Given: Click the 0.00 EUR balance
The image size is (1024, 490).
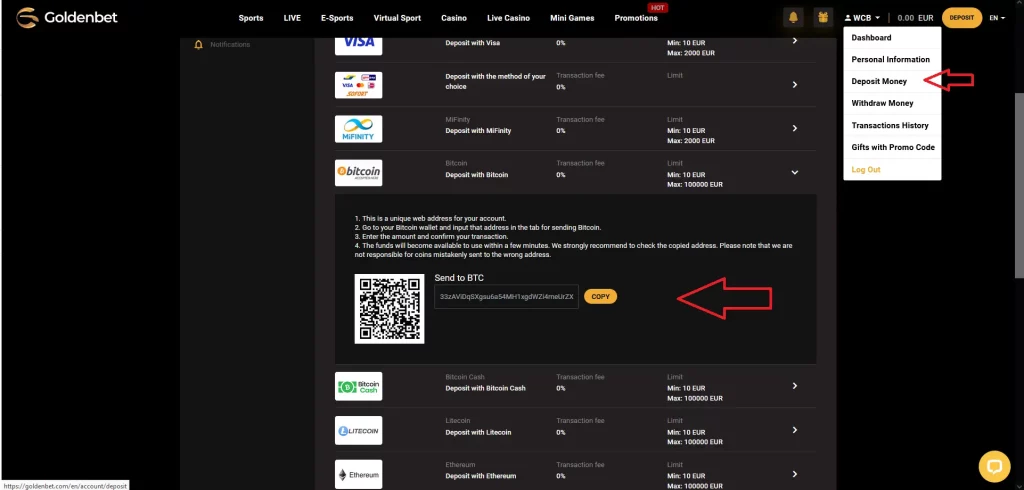Looking at the screenshot, I should [x=916, y=18].
